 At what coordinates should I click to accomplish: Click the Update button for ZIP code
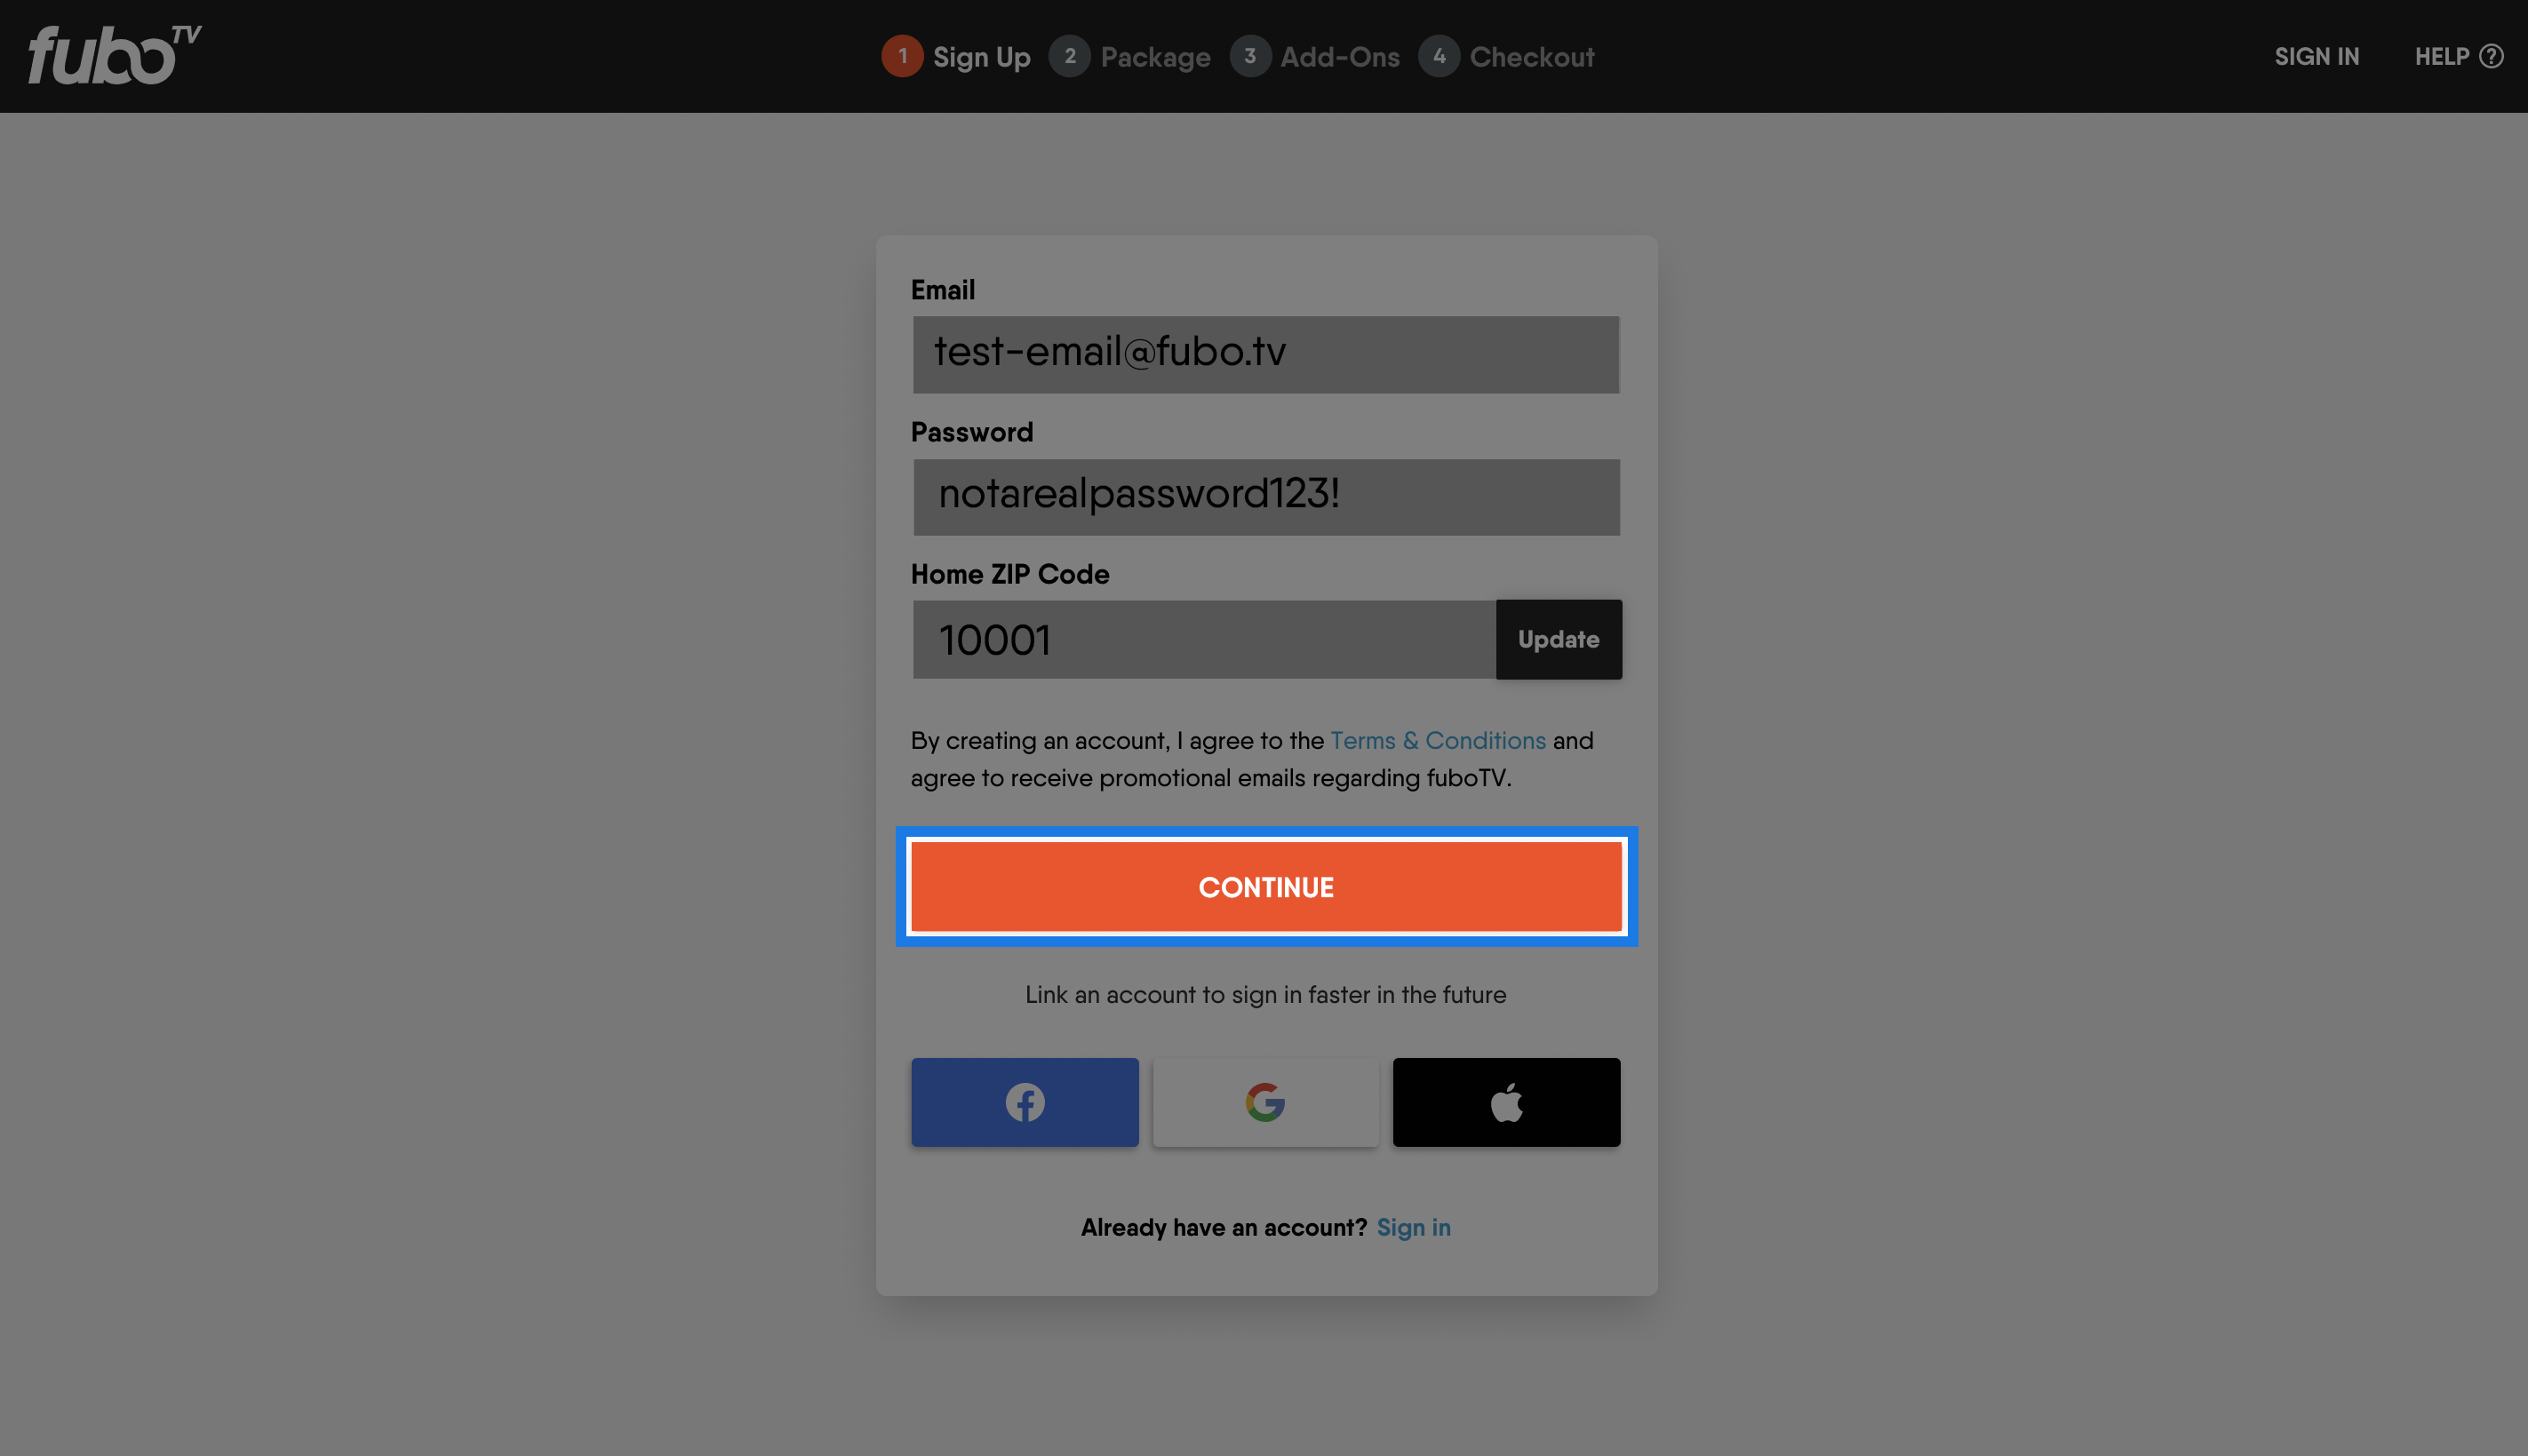tap(1558, 639)
